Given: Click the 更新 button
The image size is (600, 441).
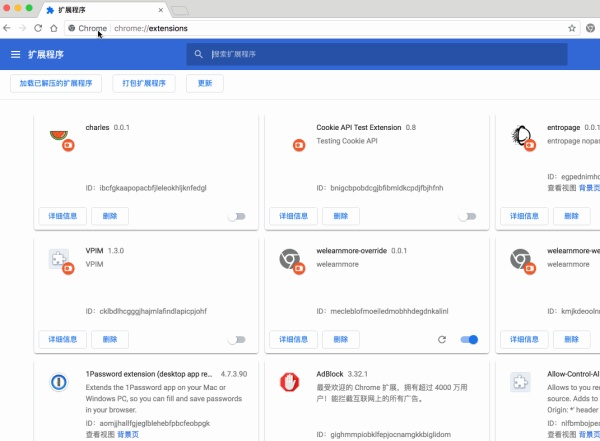Looking at the screenshot, I should (205, 83).
